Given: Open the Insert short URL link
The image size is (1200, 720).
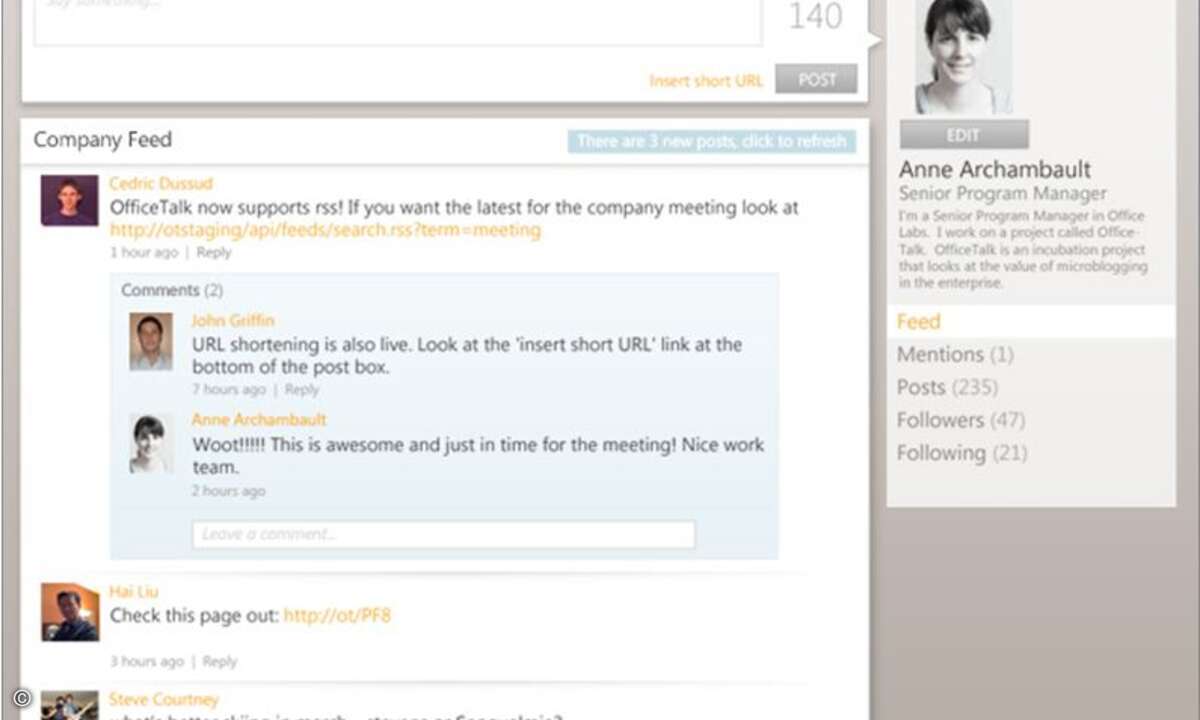Looking at the screenshot, I should 706,81.
